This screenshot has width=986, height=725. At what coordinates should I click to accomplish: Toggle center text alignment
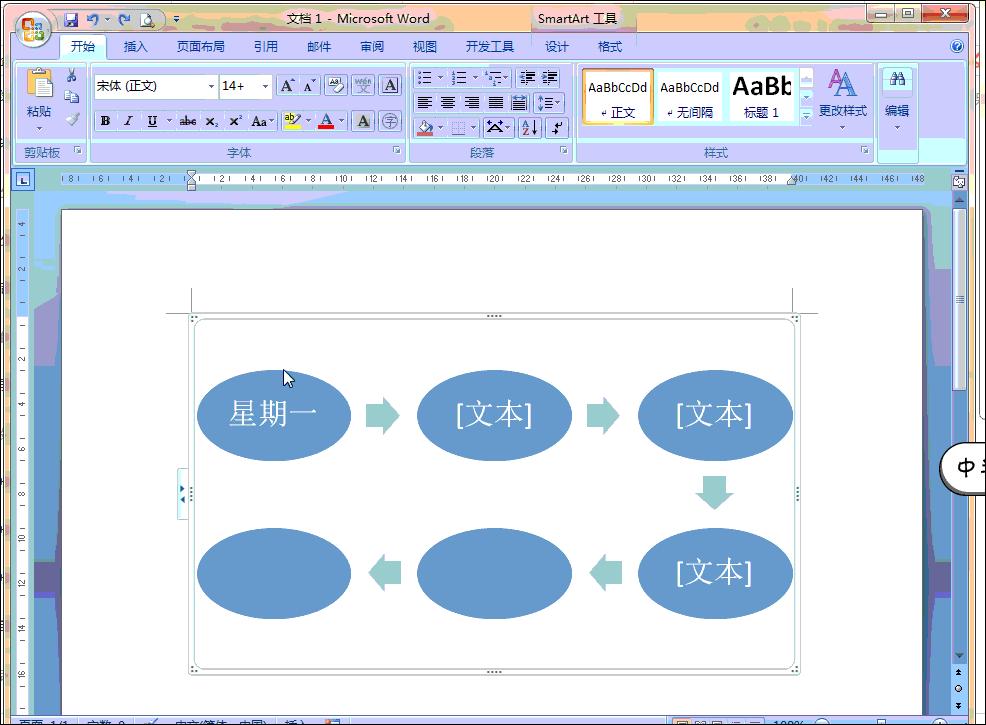[x=448, y=103]
